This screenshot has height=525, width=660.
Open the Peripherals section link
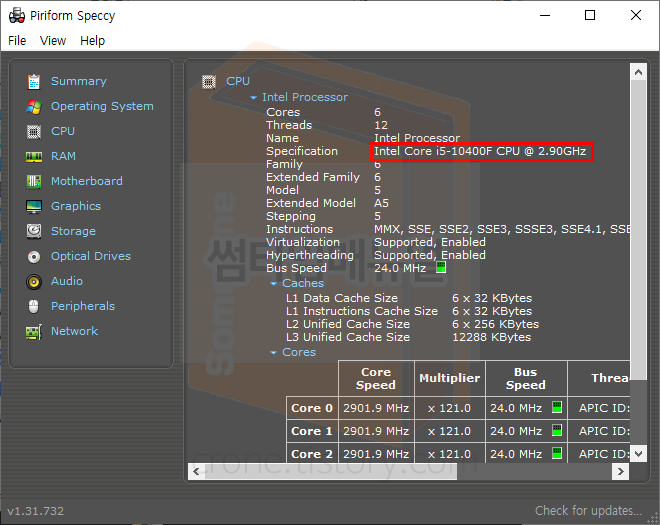click(83, 306)
